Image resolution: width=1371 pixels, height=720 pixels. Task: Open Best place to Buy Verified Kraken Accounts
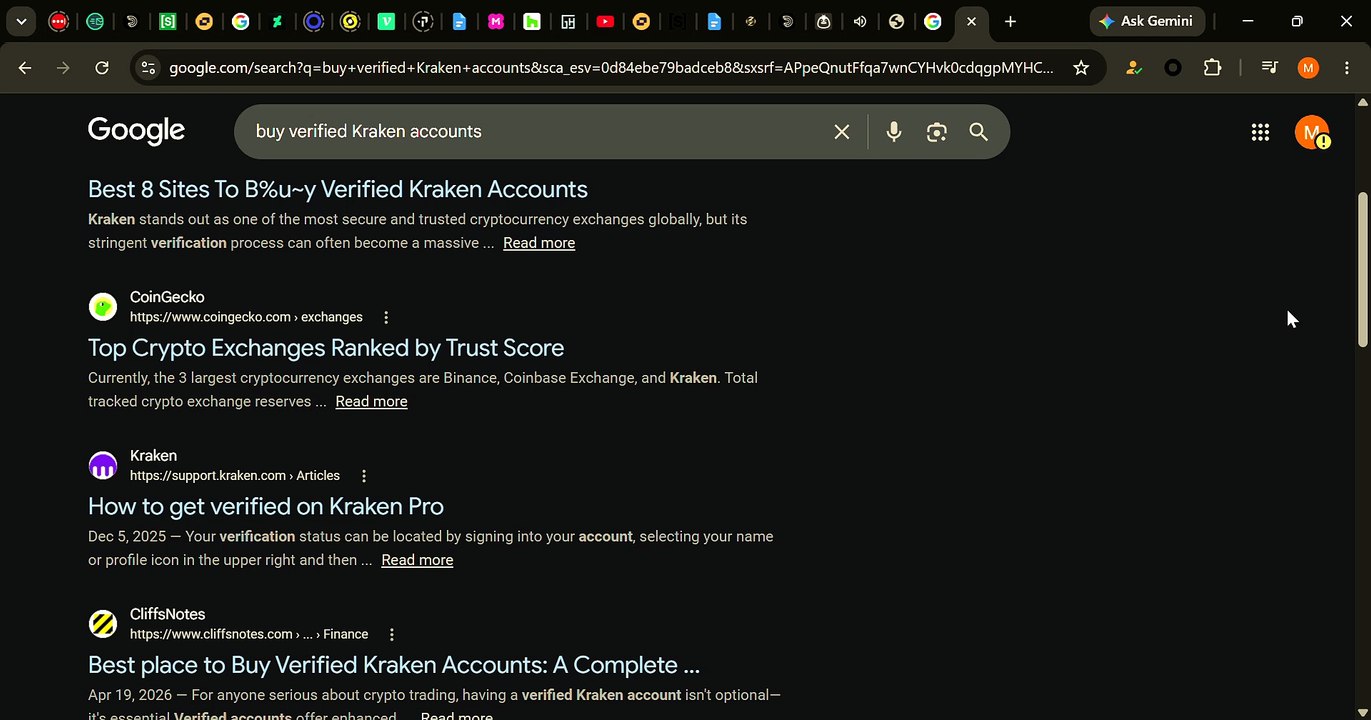[394, 665]
